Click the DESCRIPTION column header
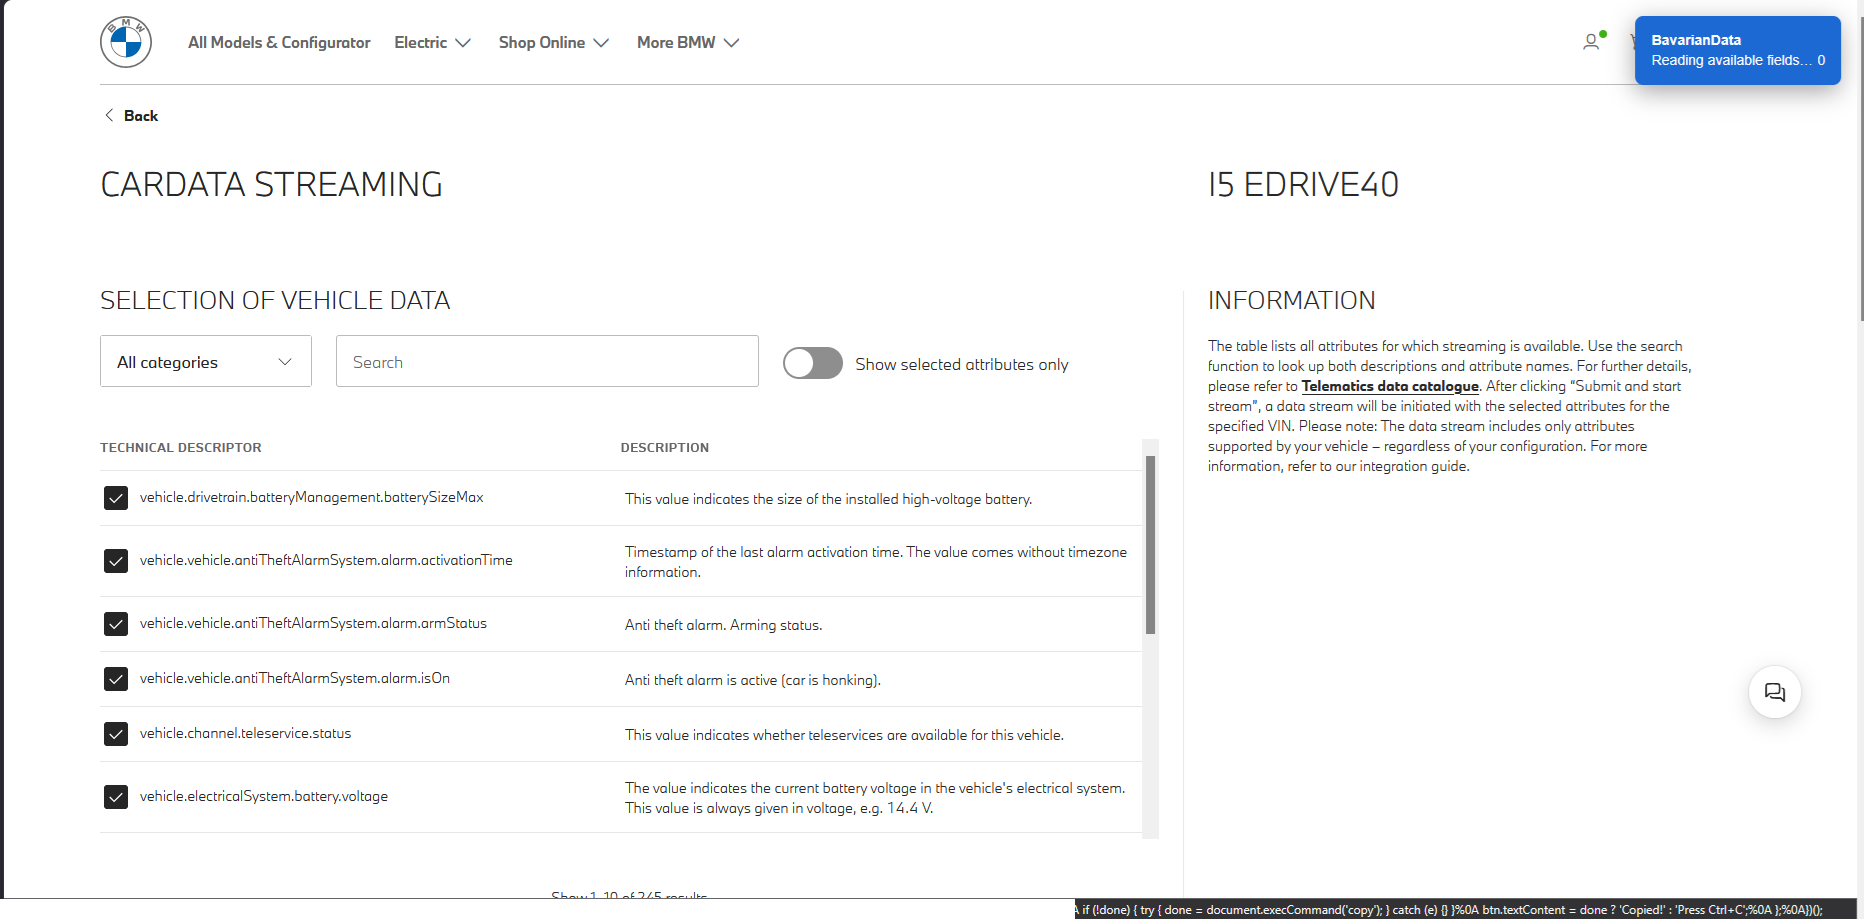This screenshot has height=919, width=1864. pyautogui.click(x=665, y=448)
